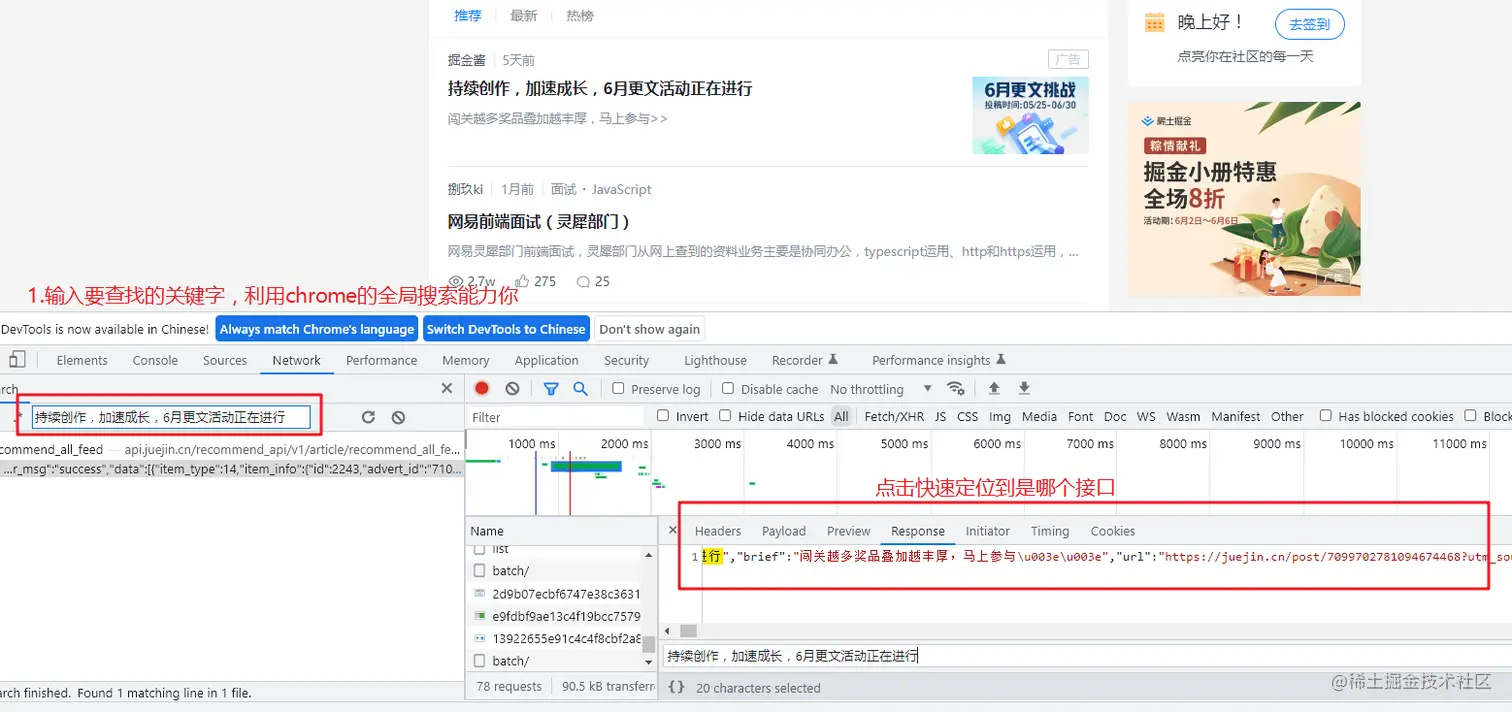This screenshot has width=1512, height=712.
Task: Refresh the search results icon
Action: click(368, 417)
